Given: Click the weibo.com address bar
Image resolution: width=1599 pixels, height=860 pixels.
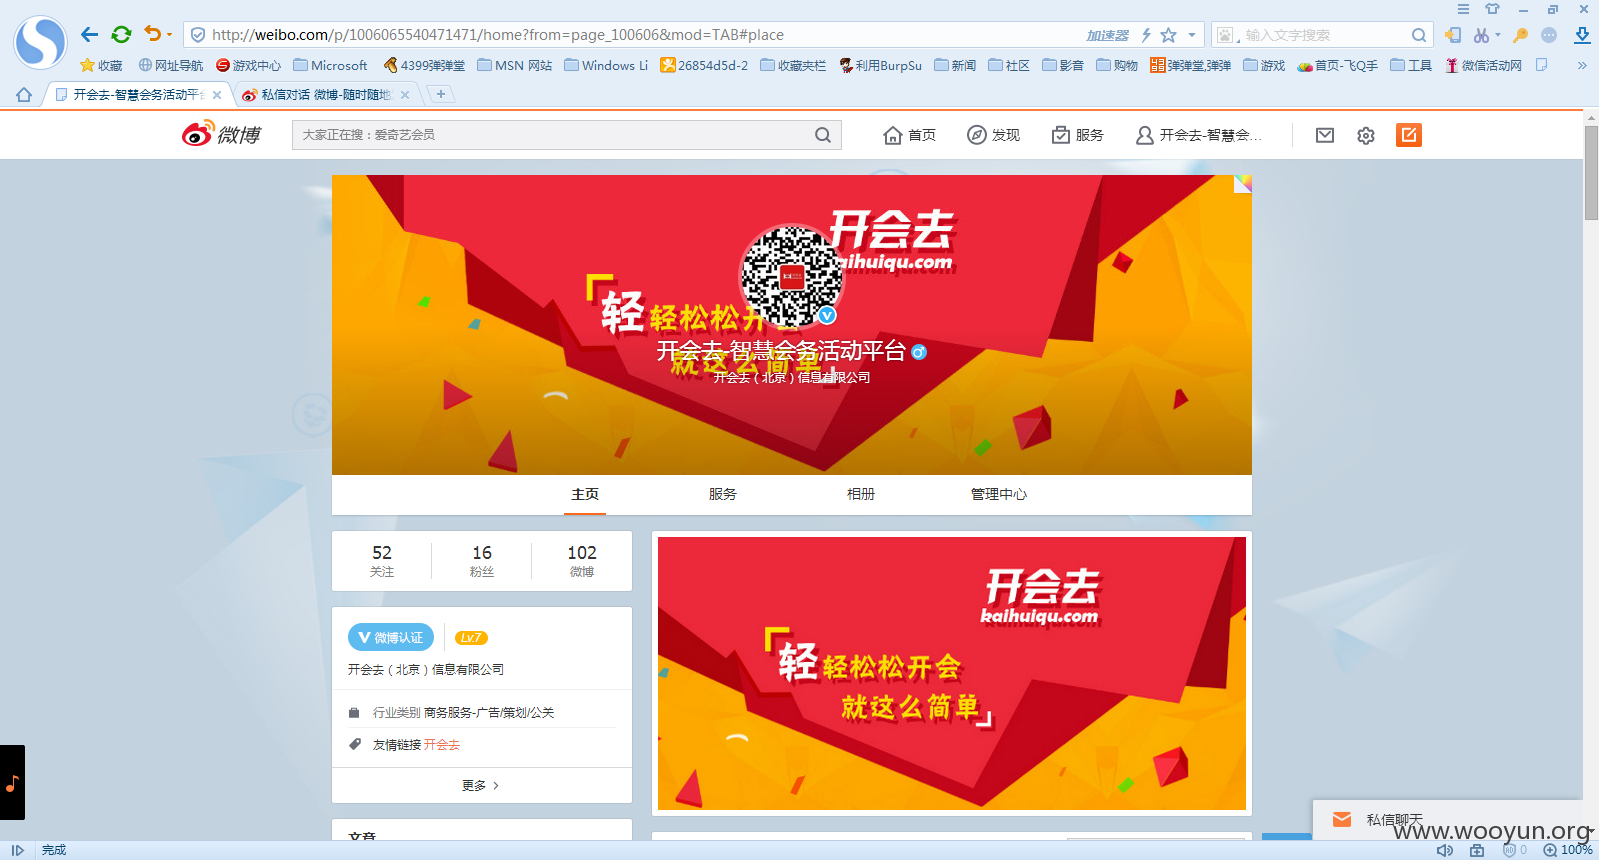Looking at the screenshot, I should click(640, 35).
